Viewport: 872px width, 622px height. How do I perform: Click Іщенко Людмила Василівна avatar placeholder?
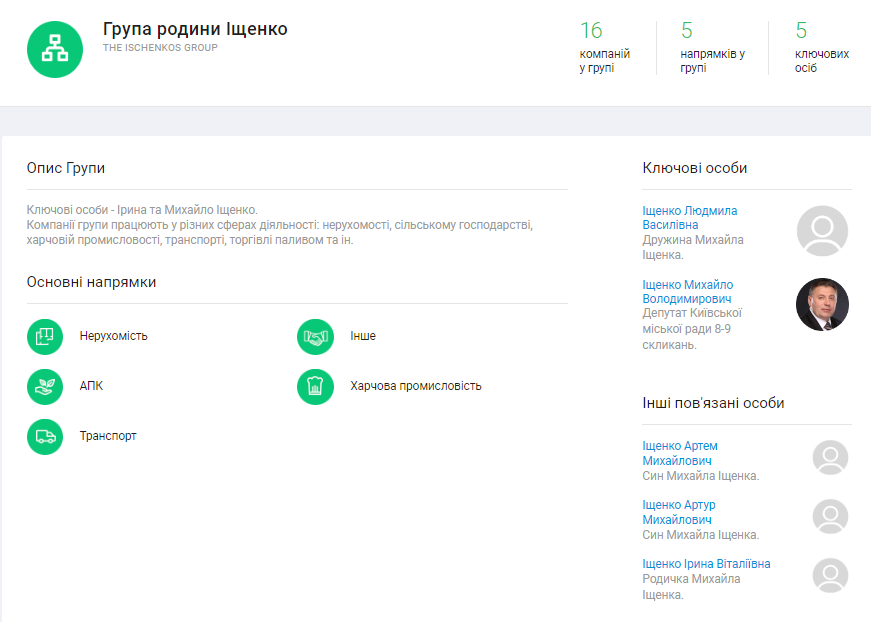pyautogui.click(x=822, y=231)
